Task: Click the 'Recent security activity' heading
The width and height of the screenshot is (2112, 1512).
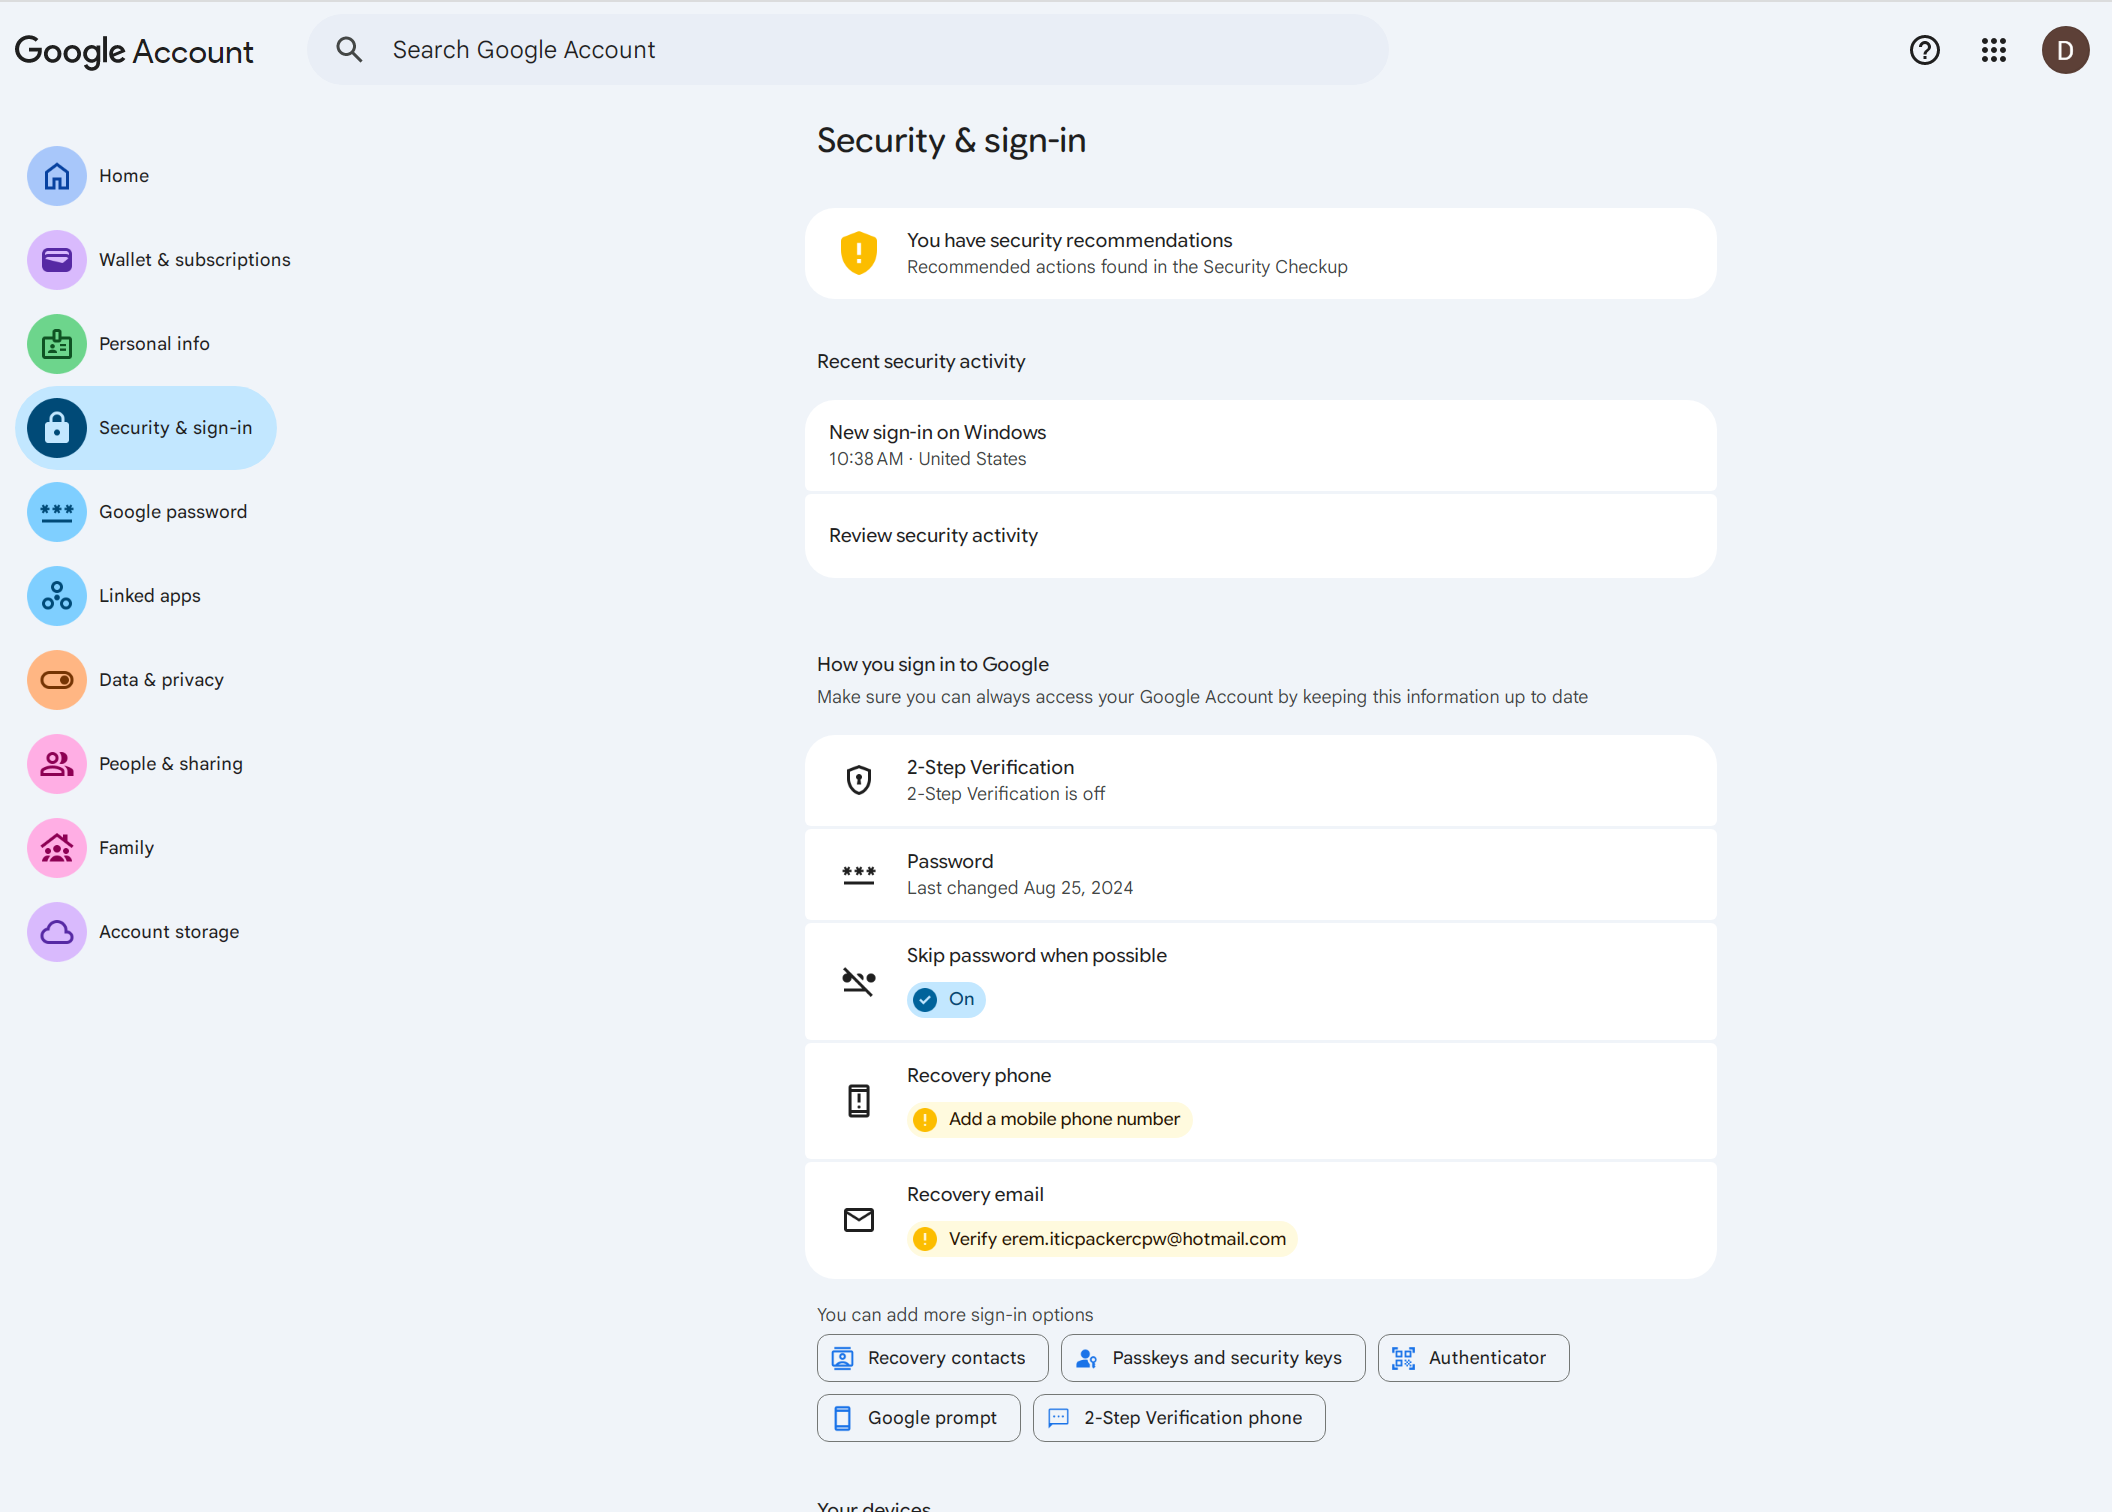Action: tap(921, 362)
